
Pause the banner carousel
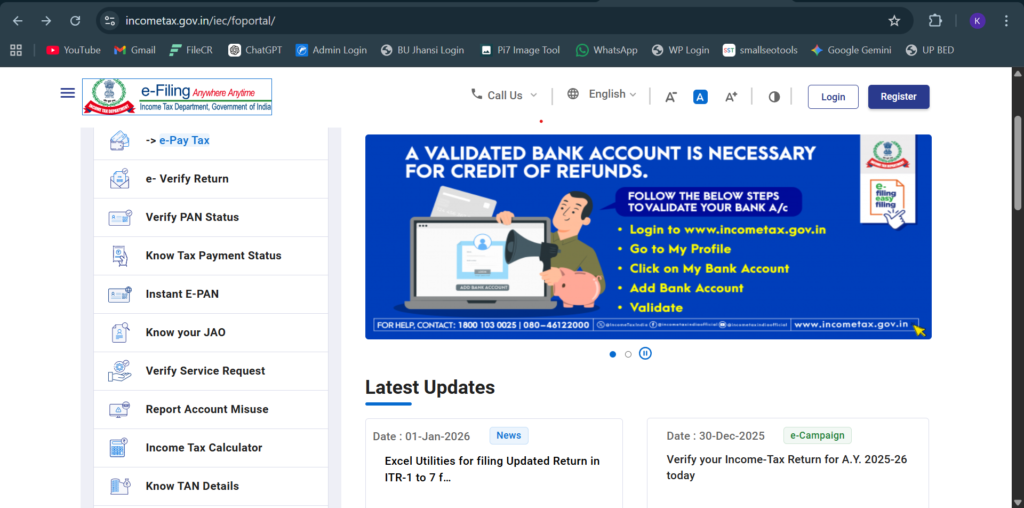[645, 354]
